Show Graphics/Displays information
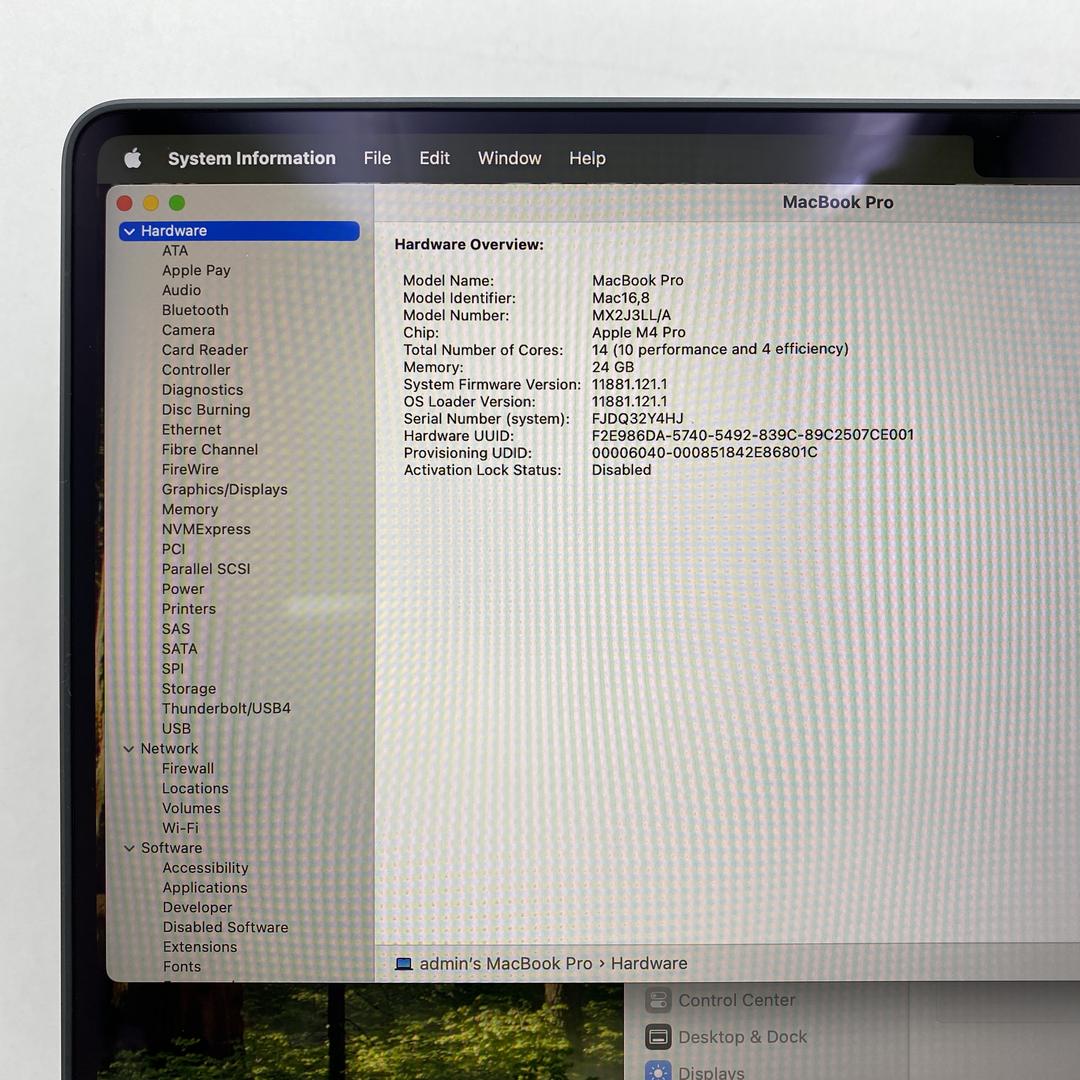The height and width of the screenshot is (1080, 1080). pyautogui.click(x=224, y=489)
